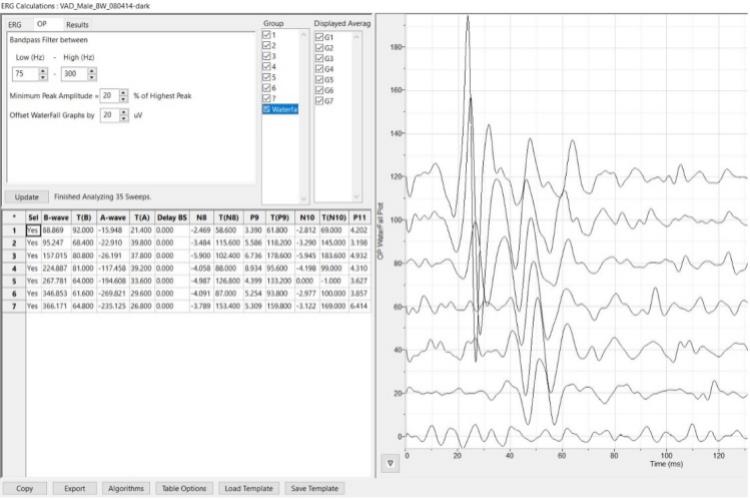Toggle displayed average G5 checkbox
Image resolution: width=750 pixels, height=499 pixels.
(319, 79)
